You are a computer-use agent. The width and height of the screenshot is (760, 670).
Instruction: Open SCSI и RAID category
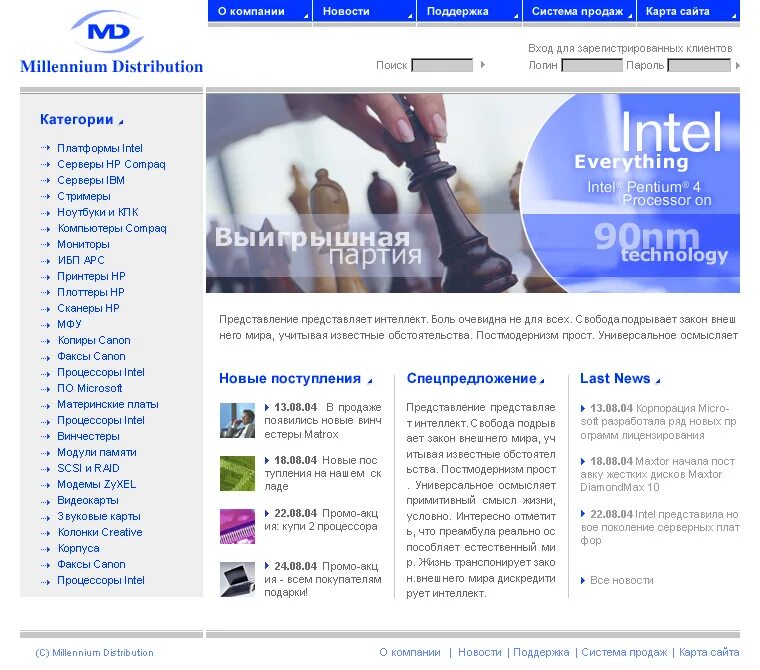point(88,468)
